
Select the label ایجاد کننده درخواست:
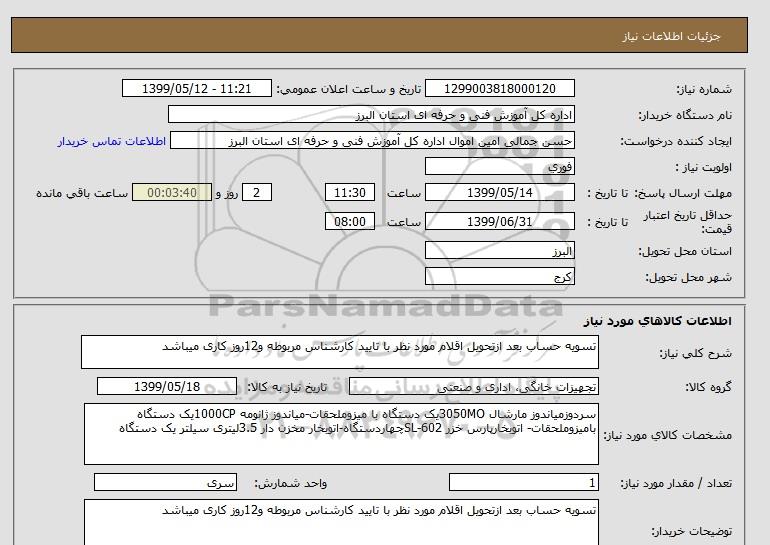676,141
